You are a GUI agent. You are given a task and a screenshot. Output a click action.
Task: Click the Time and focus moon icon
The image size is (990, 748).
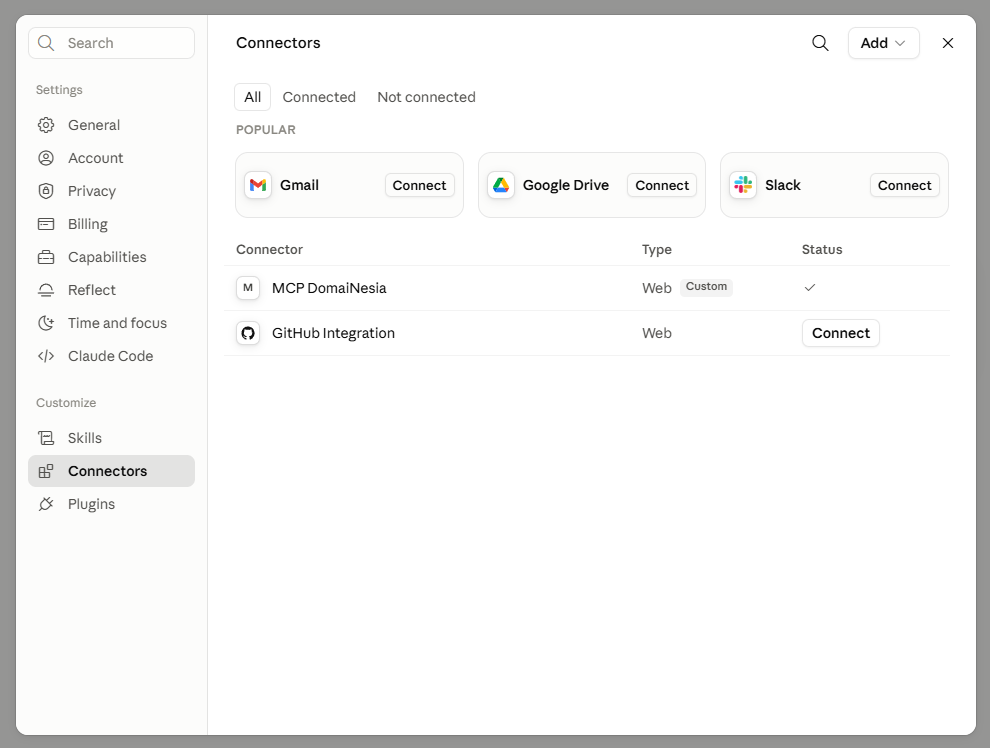point(46,323)
